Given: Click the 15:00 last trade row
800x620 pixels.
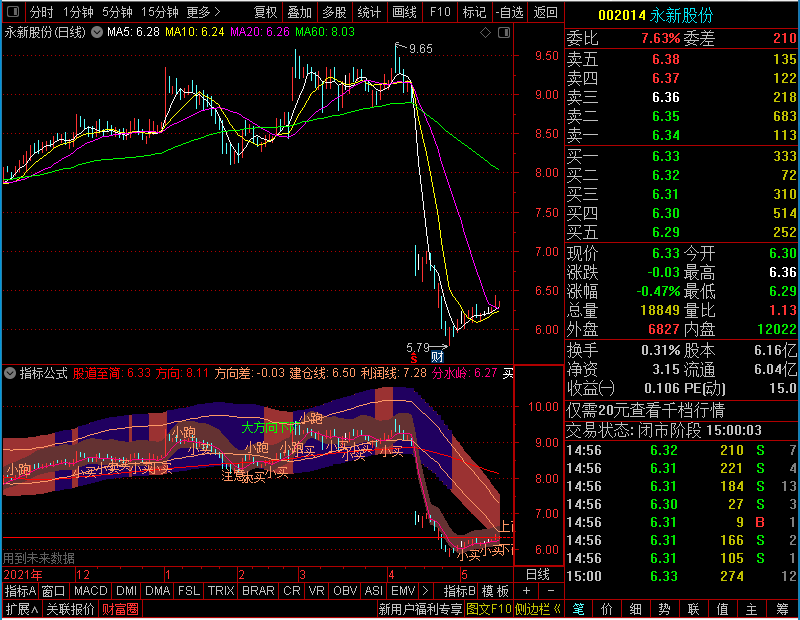Looking at the screenshot, I should click(682, 576).
